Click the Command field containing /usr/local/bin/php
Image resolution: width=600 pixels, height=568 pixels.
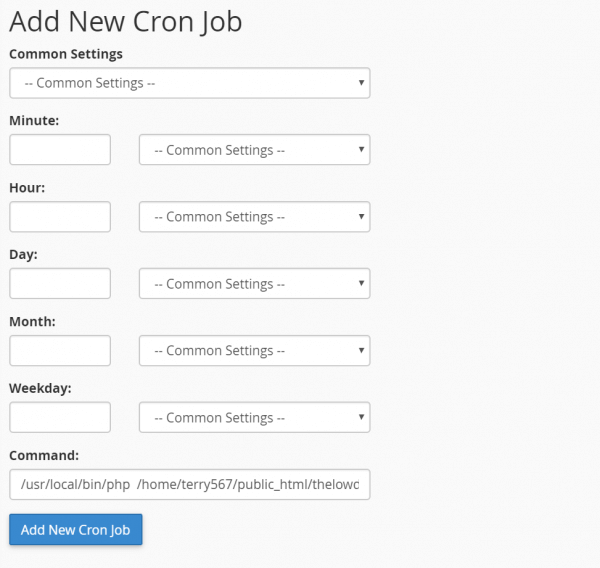coord(189,485)
